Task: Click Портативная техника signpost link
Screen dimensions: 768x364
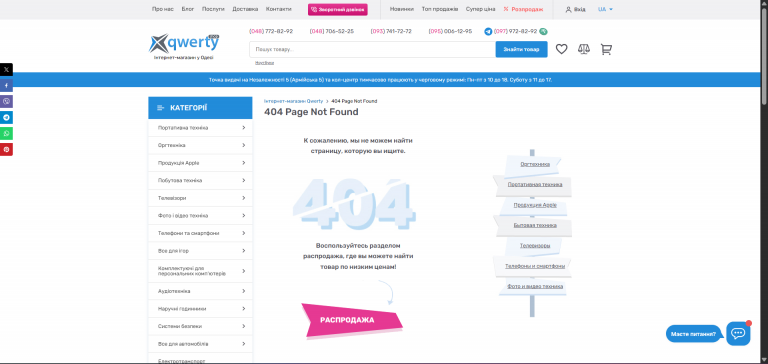Action: tap(535, 185)
